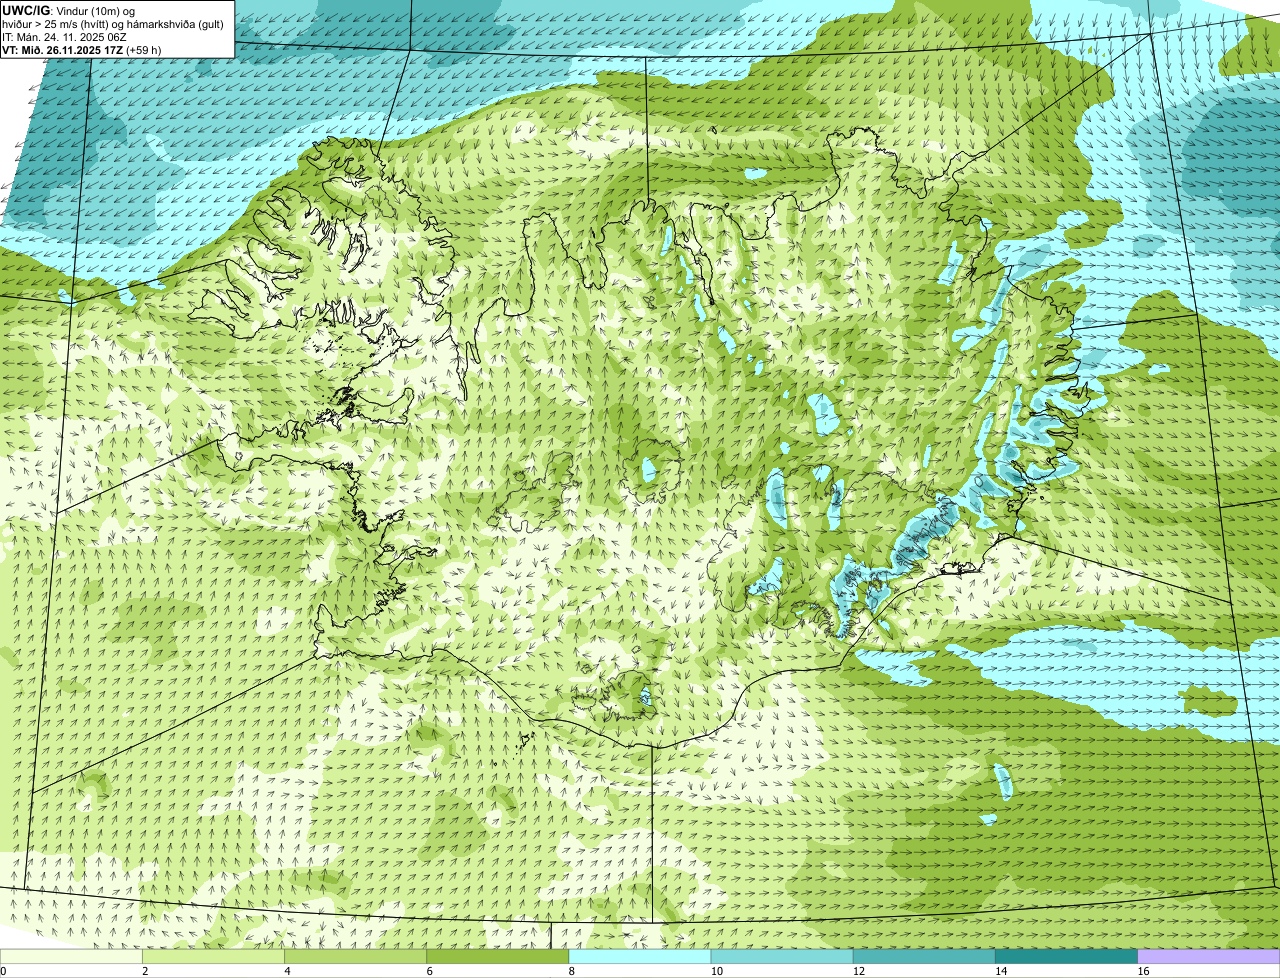
Task: Click the 'IT: Mán. 24. 11. 2025 06Z' line
Action: pos(65,37)
